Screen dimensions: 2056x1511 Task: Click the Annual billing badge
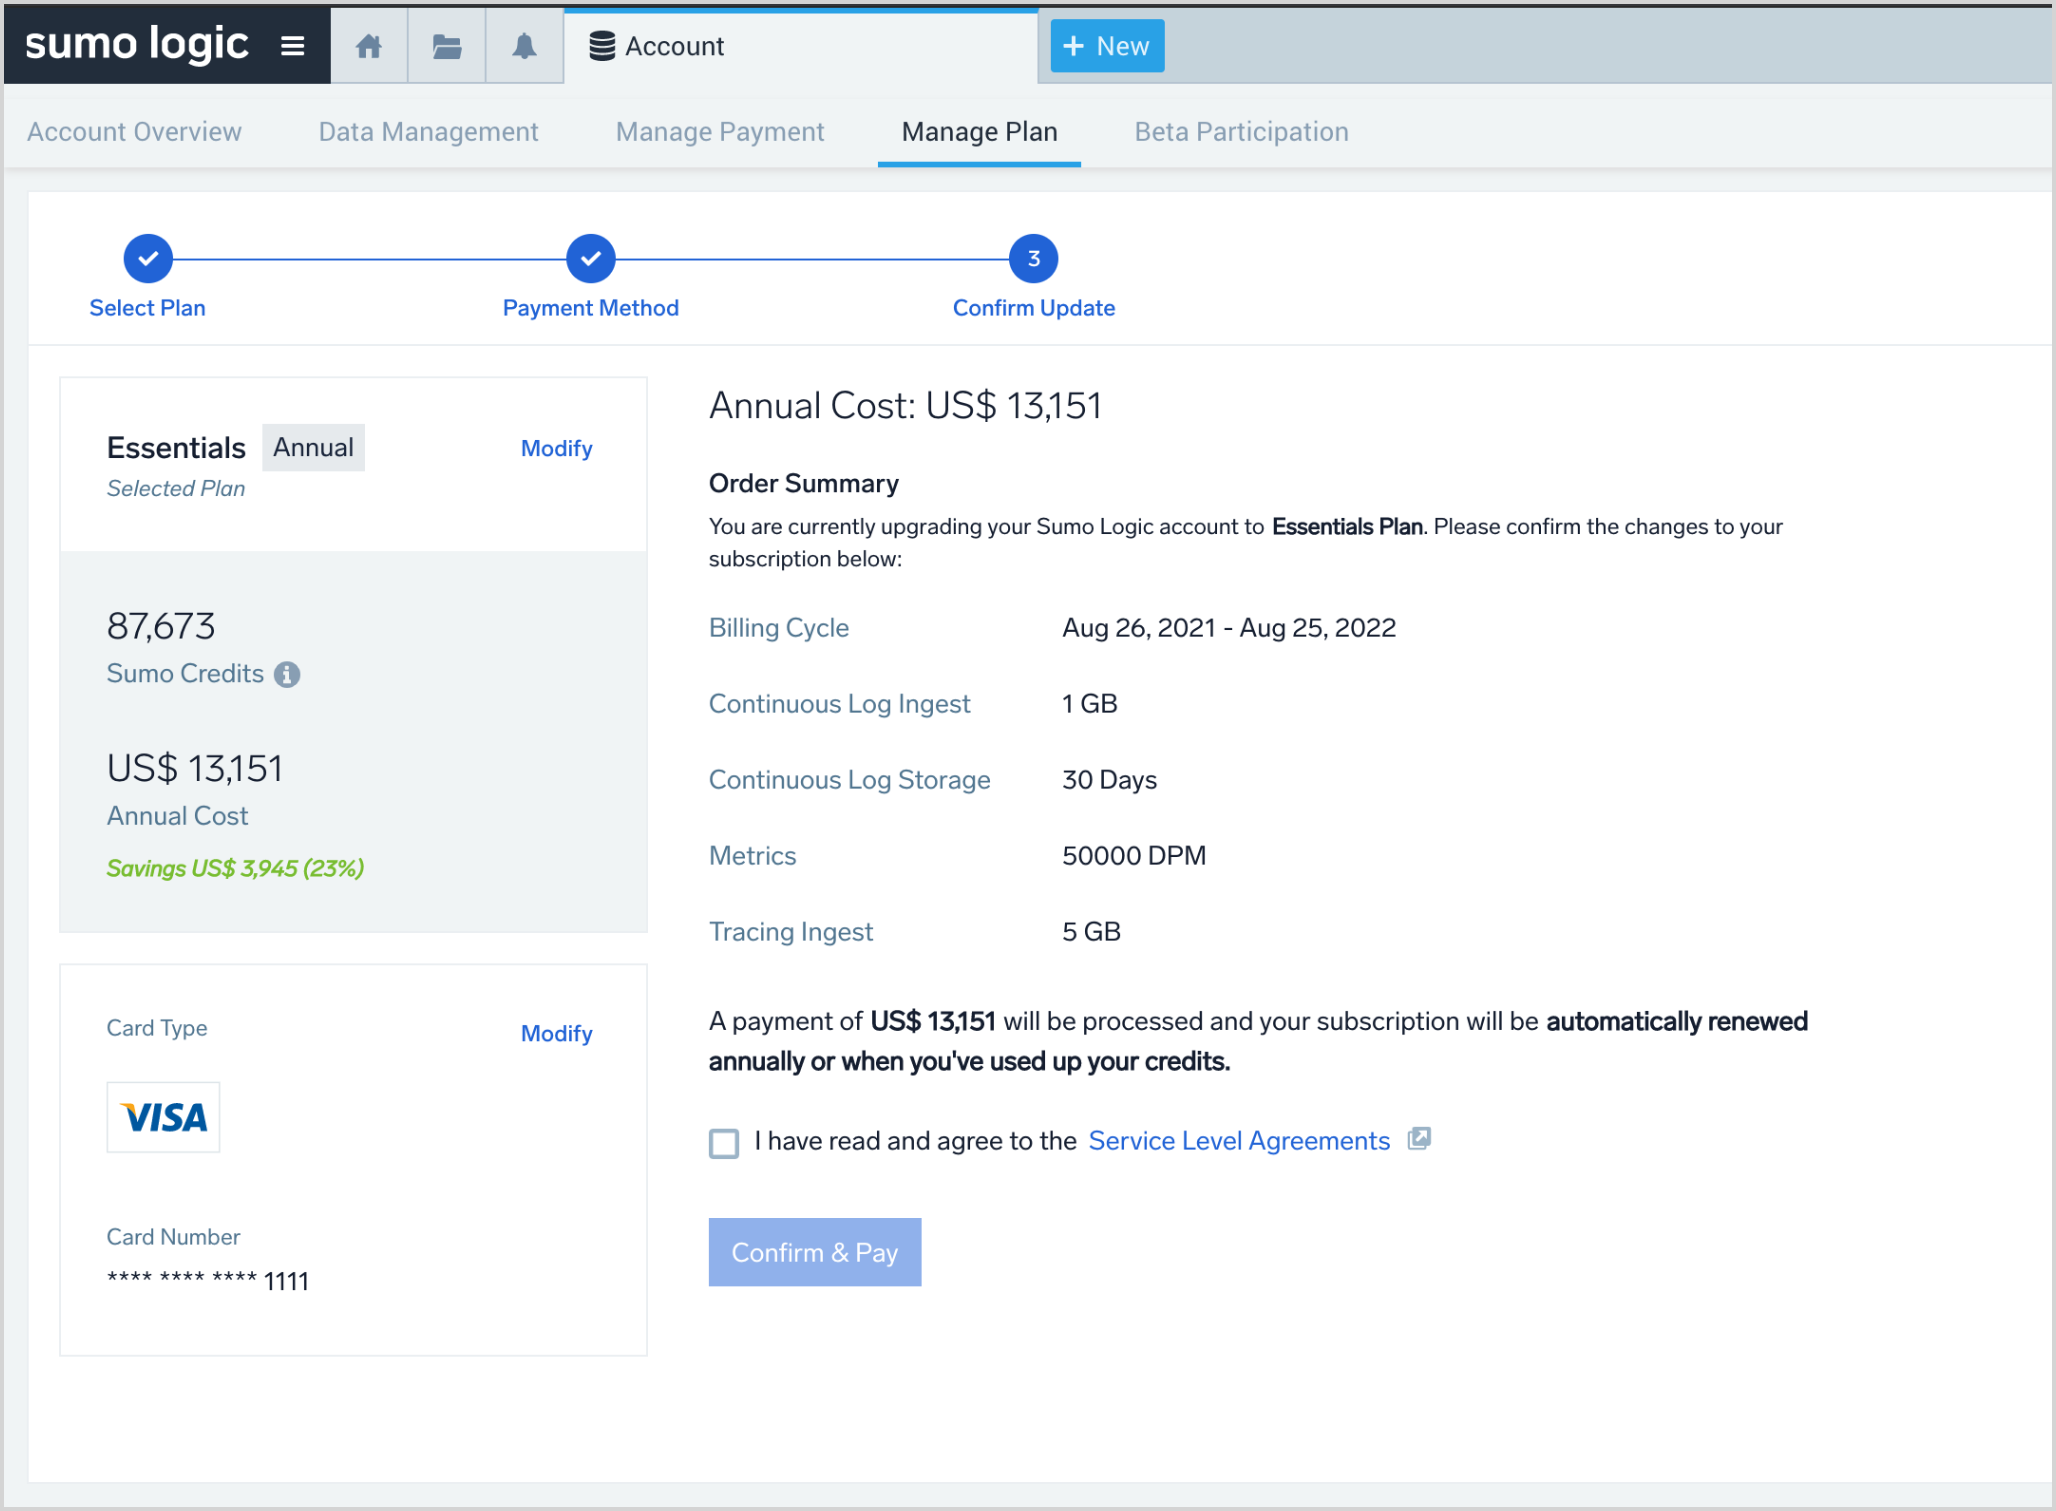(314, 448)
